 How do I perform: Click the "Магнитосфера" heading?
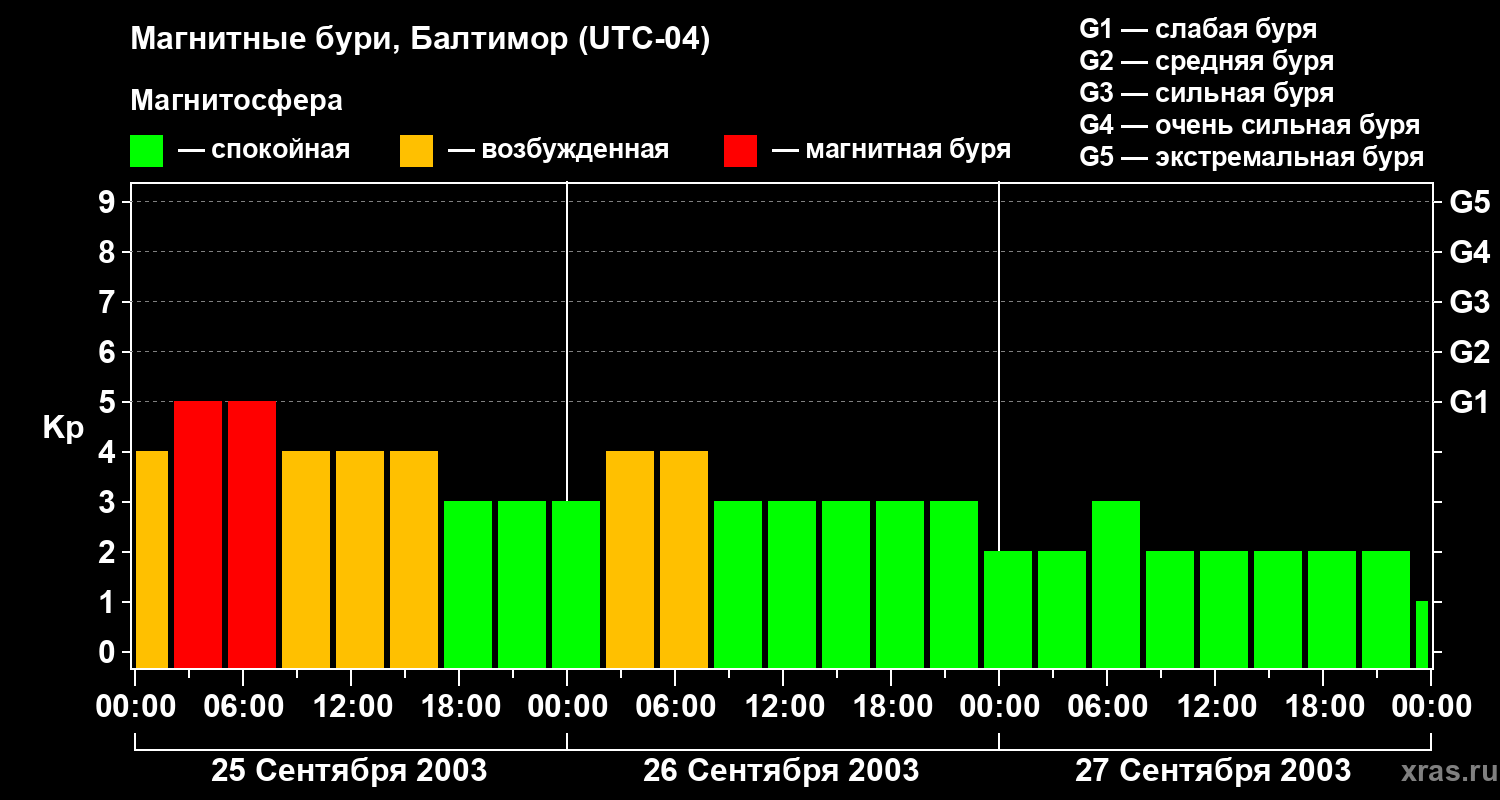coord(236,101)
